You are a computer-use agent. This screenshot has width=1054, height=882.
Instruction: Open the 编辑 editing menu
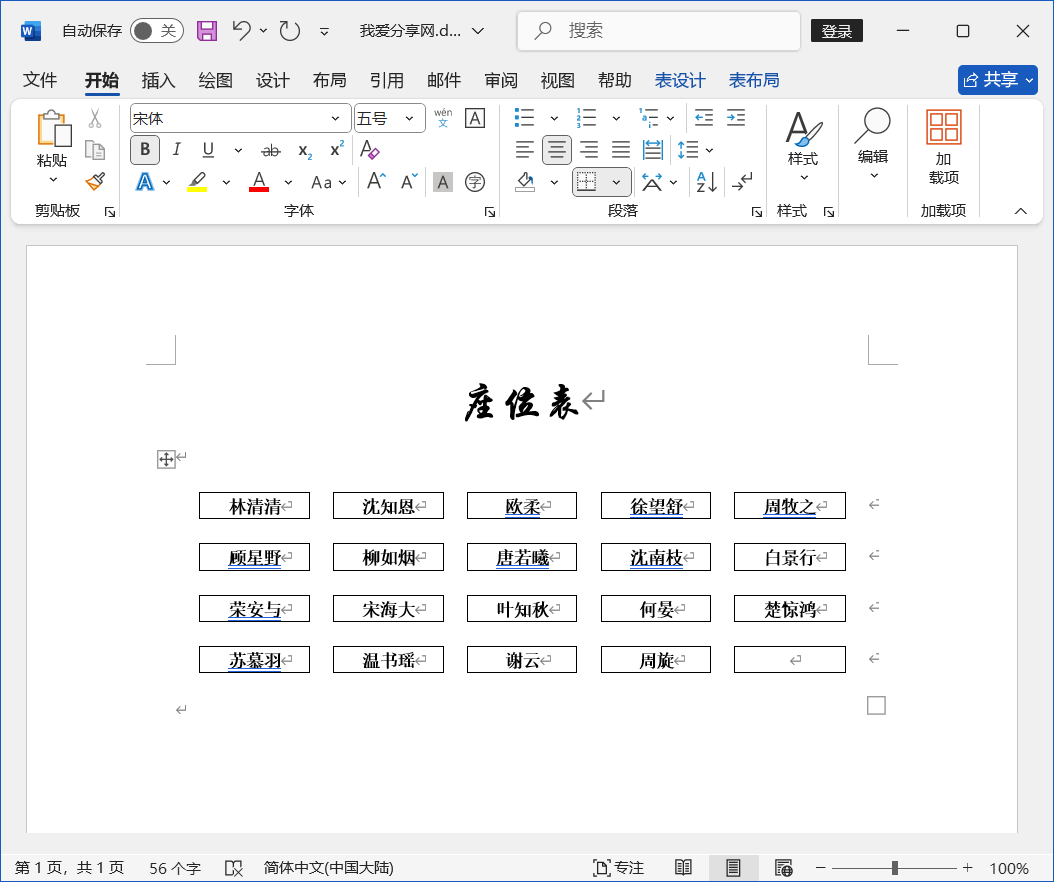pos(873,145)
